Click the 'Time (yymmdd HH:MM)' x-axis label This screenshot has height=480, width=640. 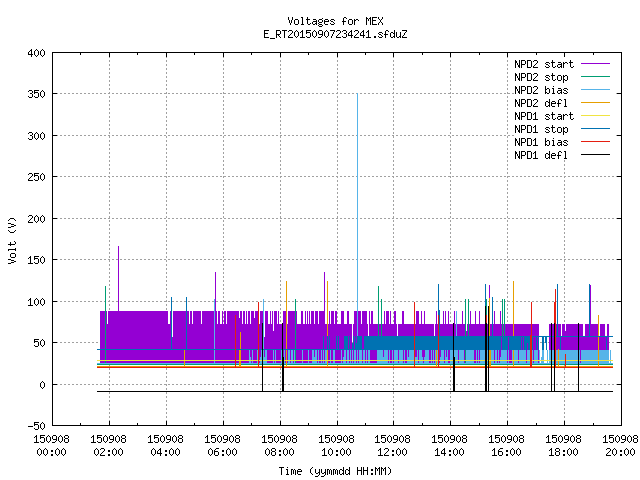(335, 471)
